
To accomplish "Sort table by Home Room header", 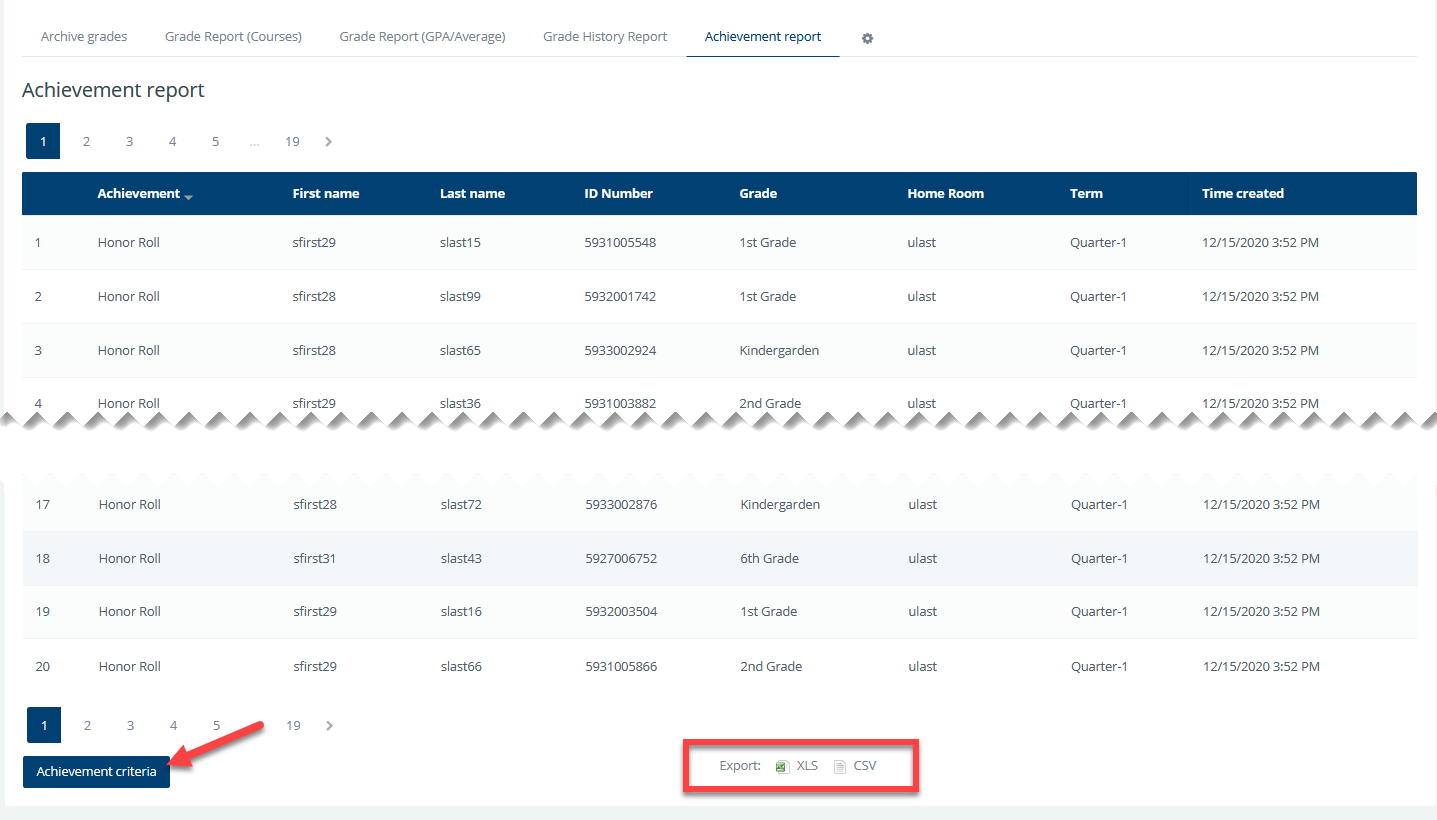I will coord(945,194).
